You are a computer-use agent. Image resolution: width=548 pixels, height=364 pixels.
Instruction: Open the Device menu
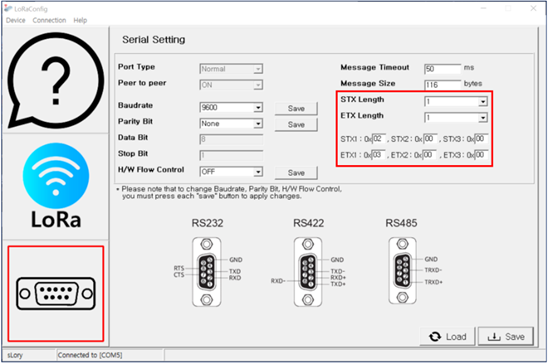(x=16, y=20)
